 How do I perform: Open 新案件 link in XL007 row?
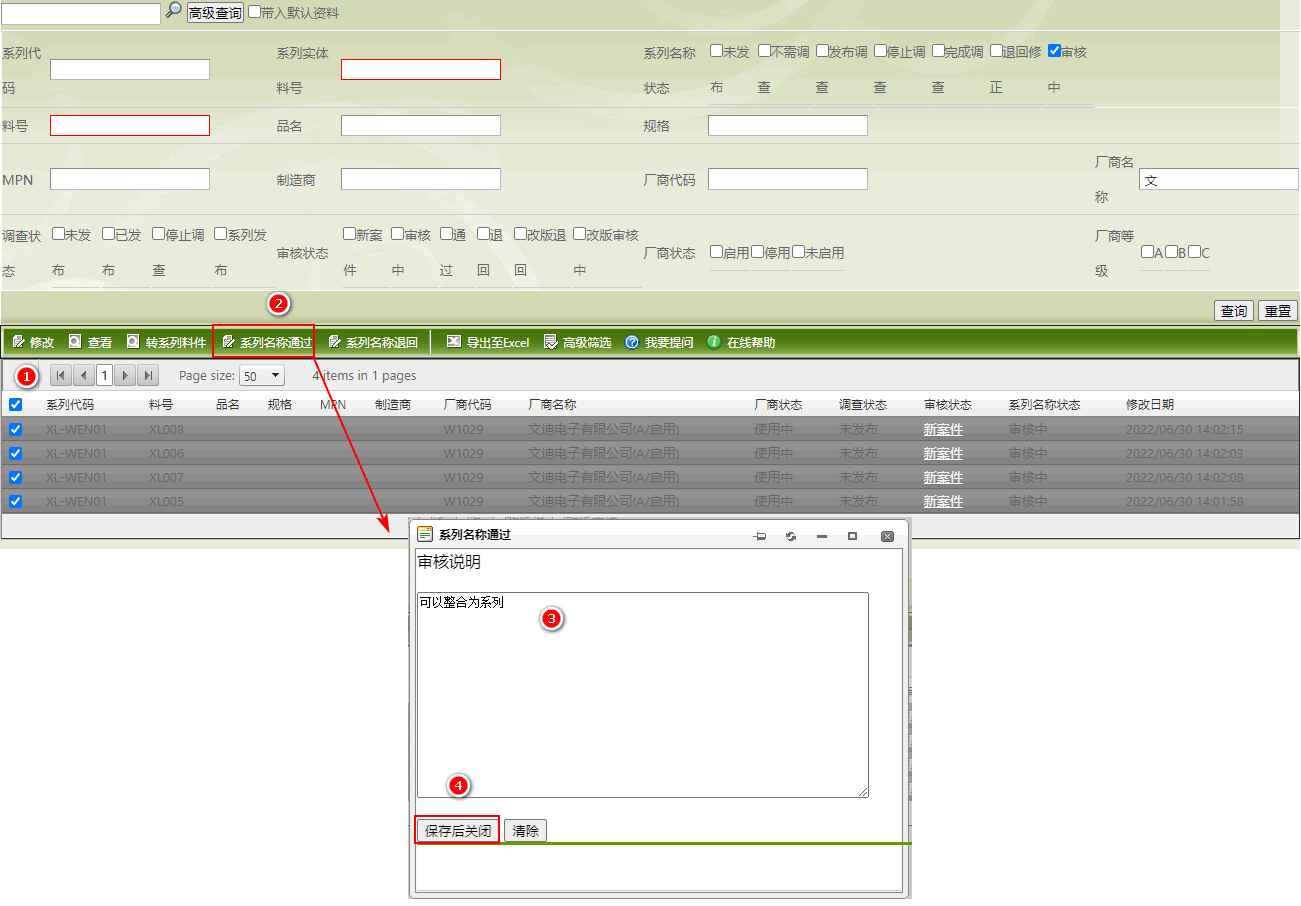pyautogui.click(x=943, y=477)
